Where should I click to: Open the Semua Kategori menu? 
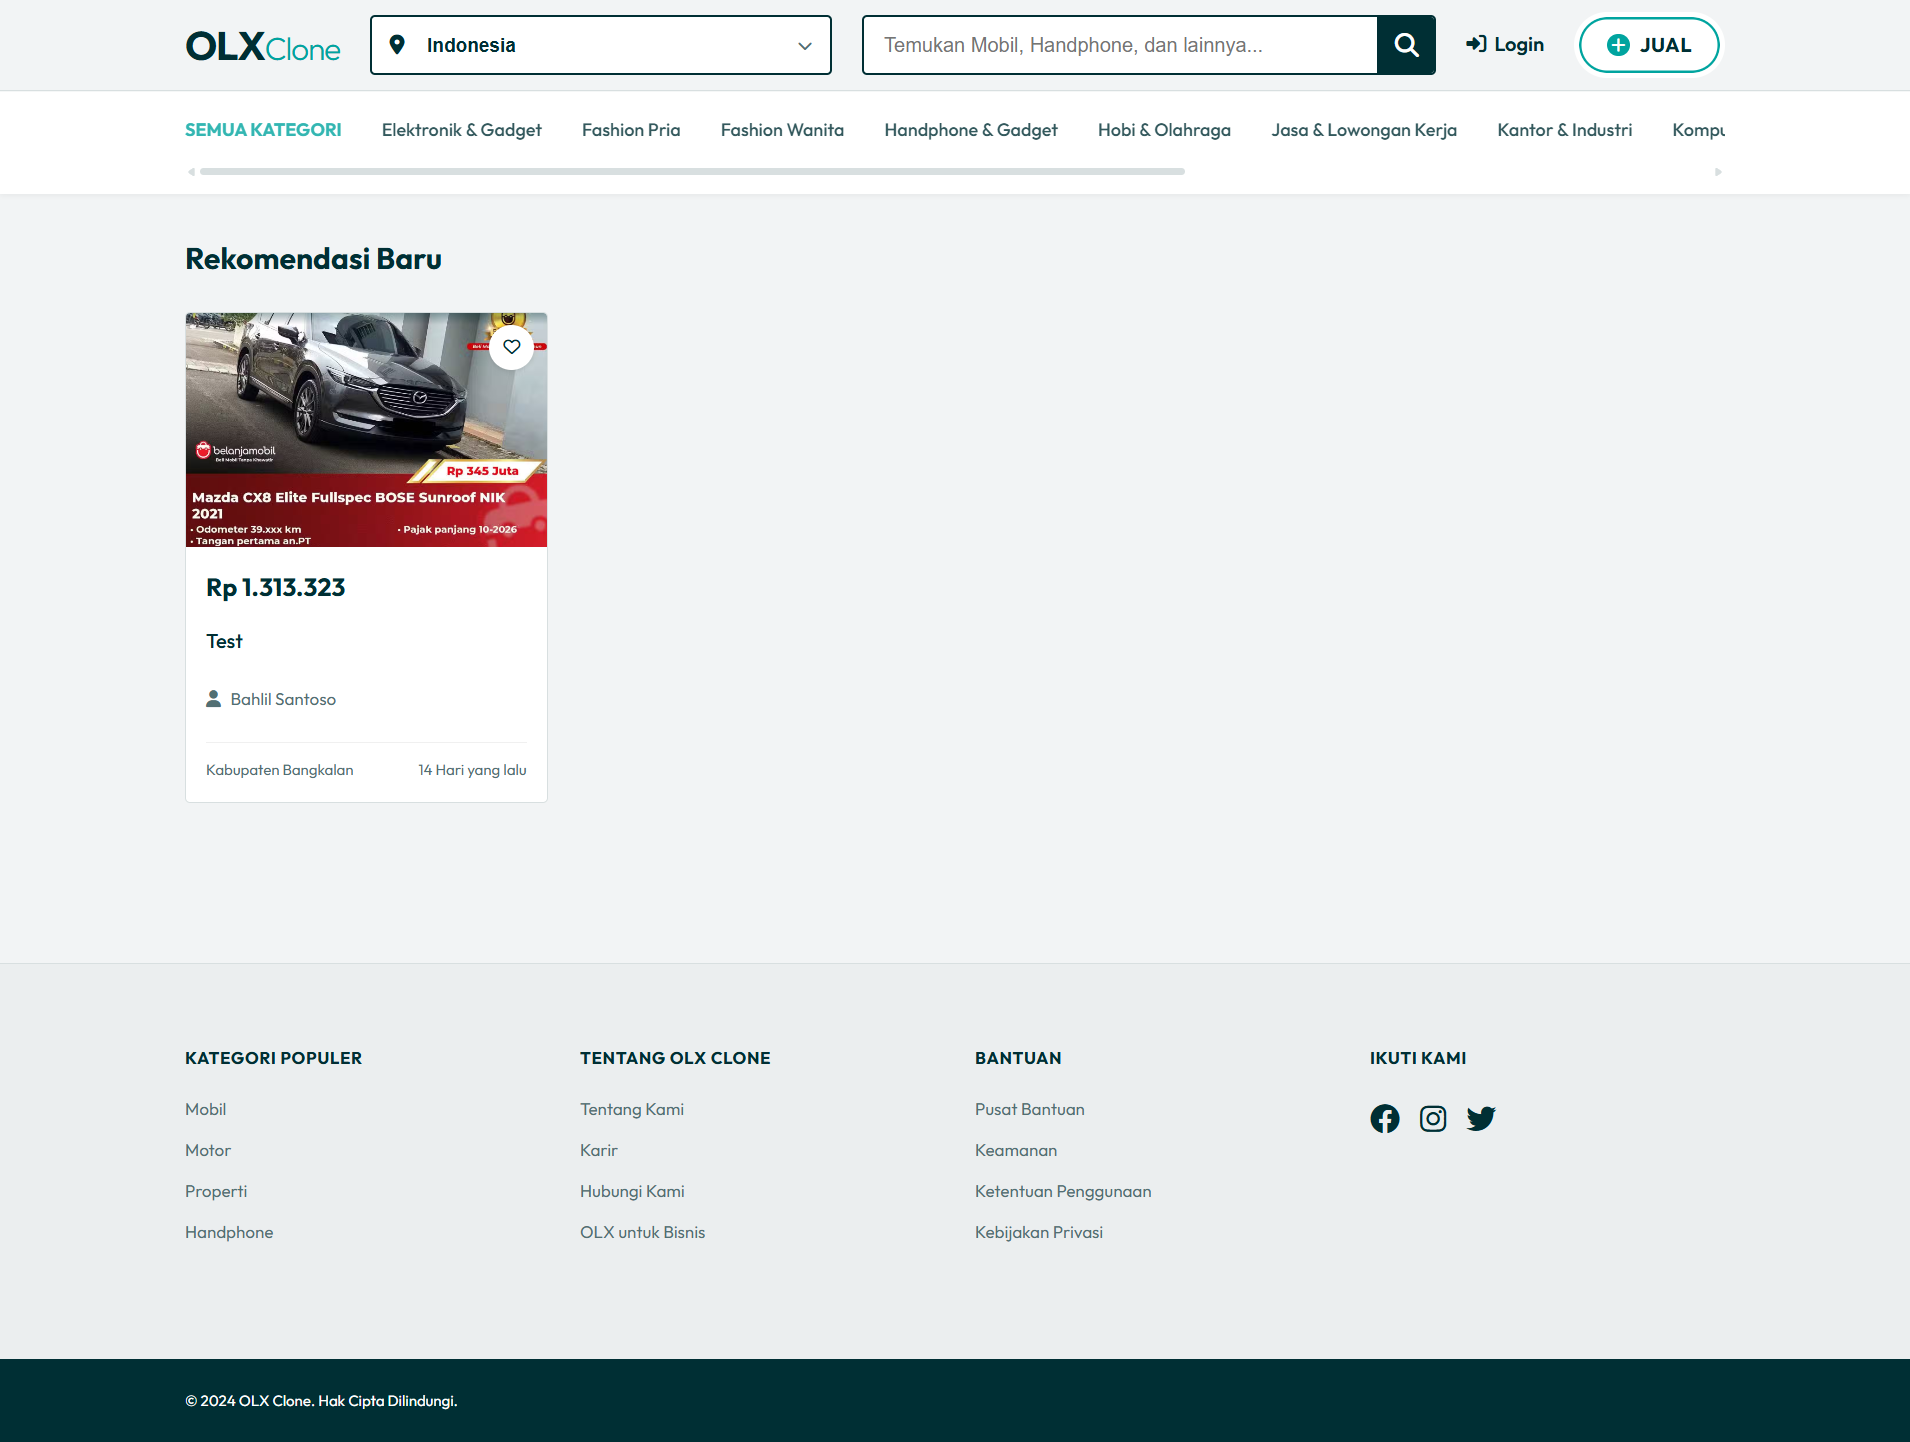tap(263, 129)
